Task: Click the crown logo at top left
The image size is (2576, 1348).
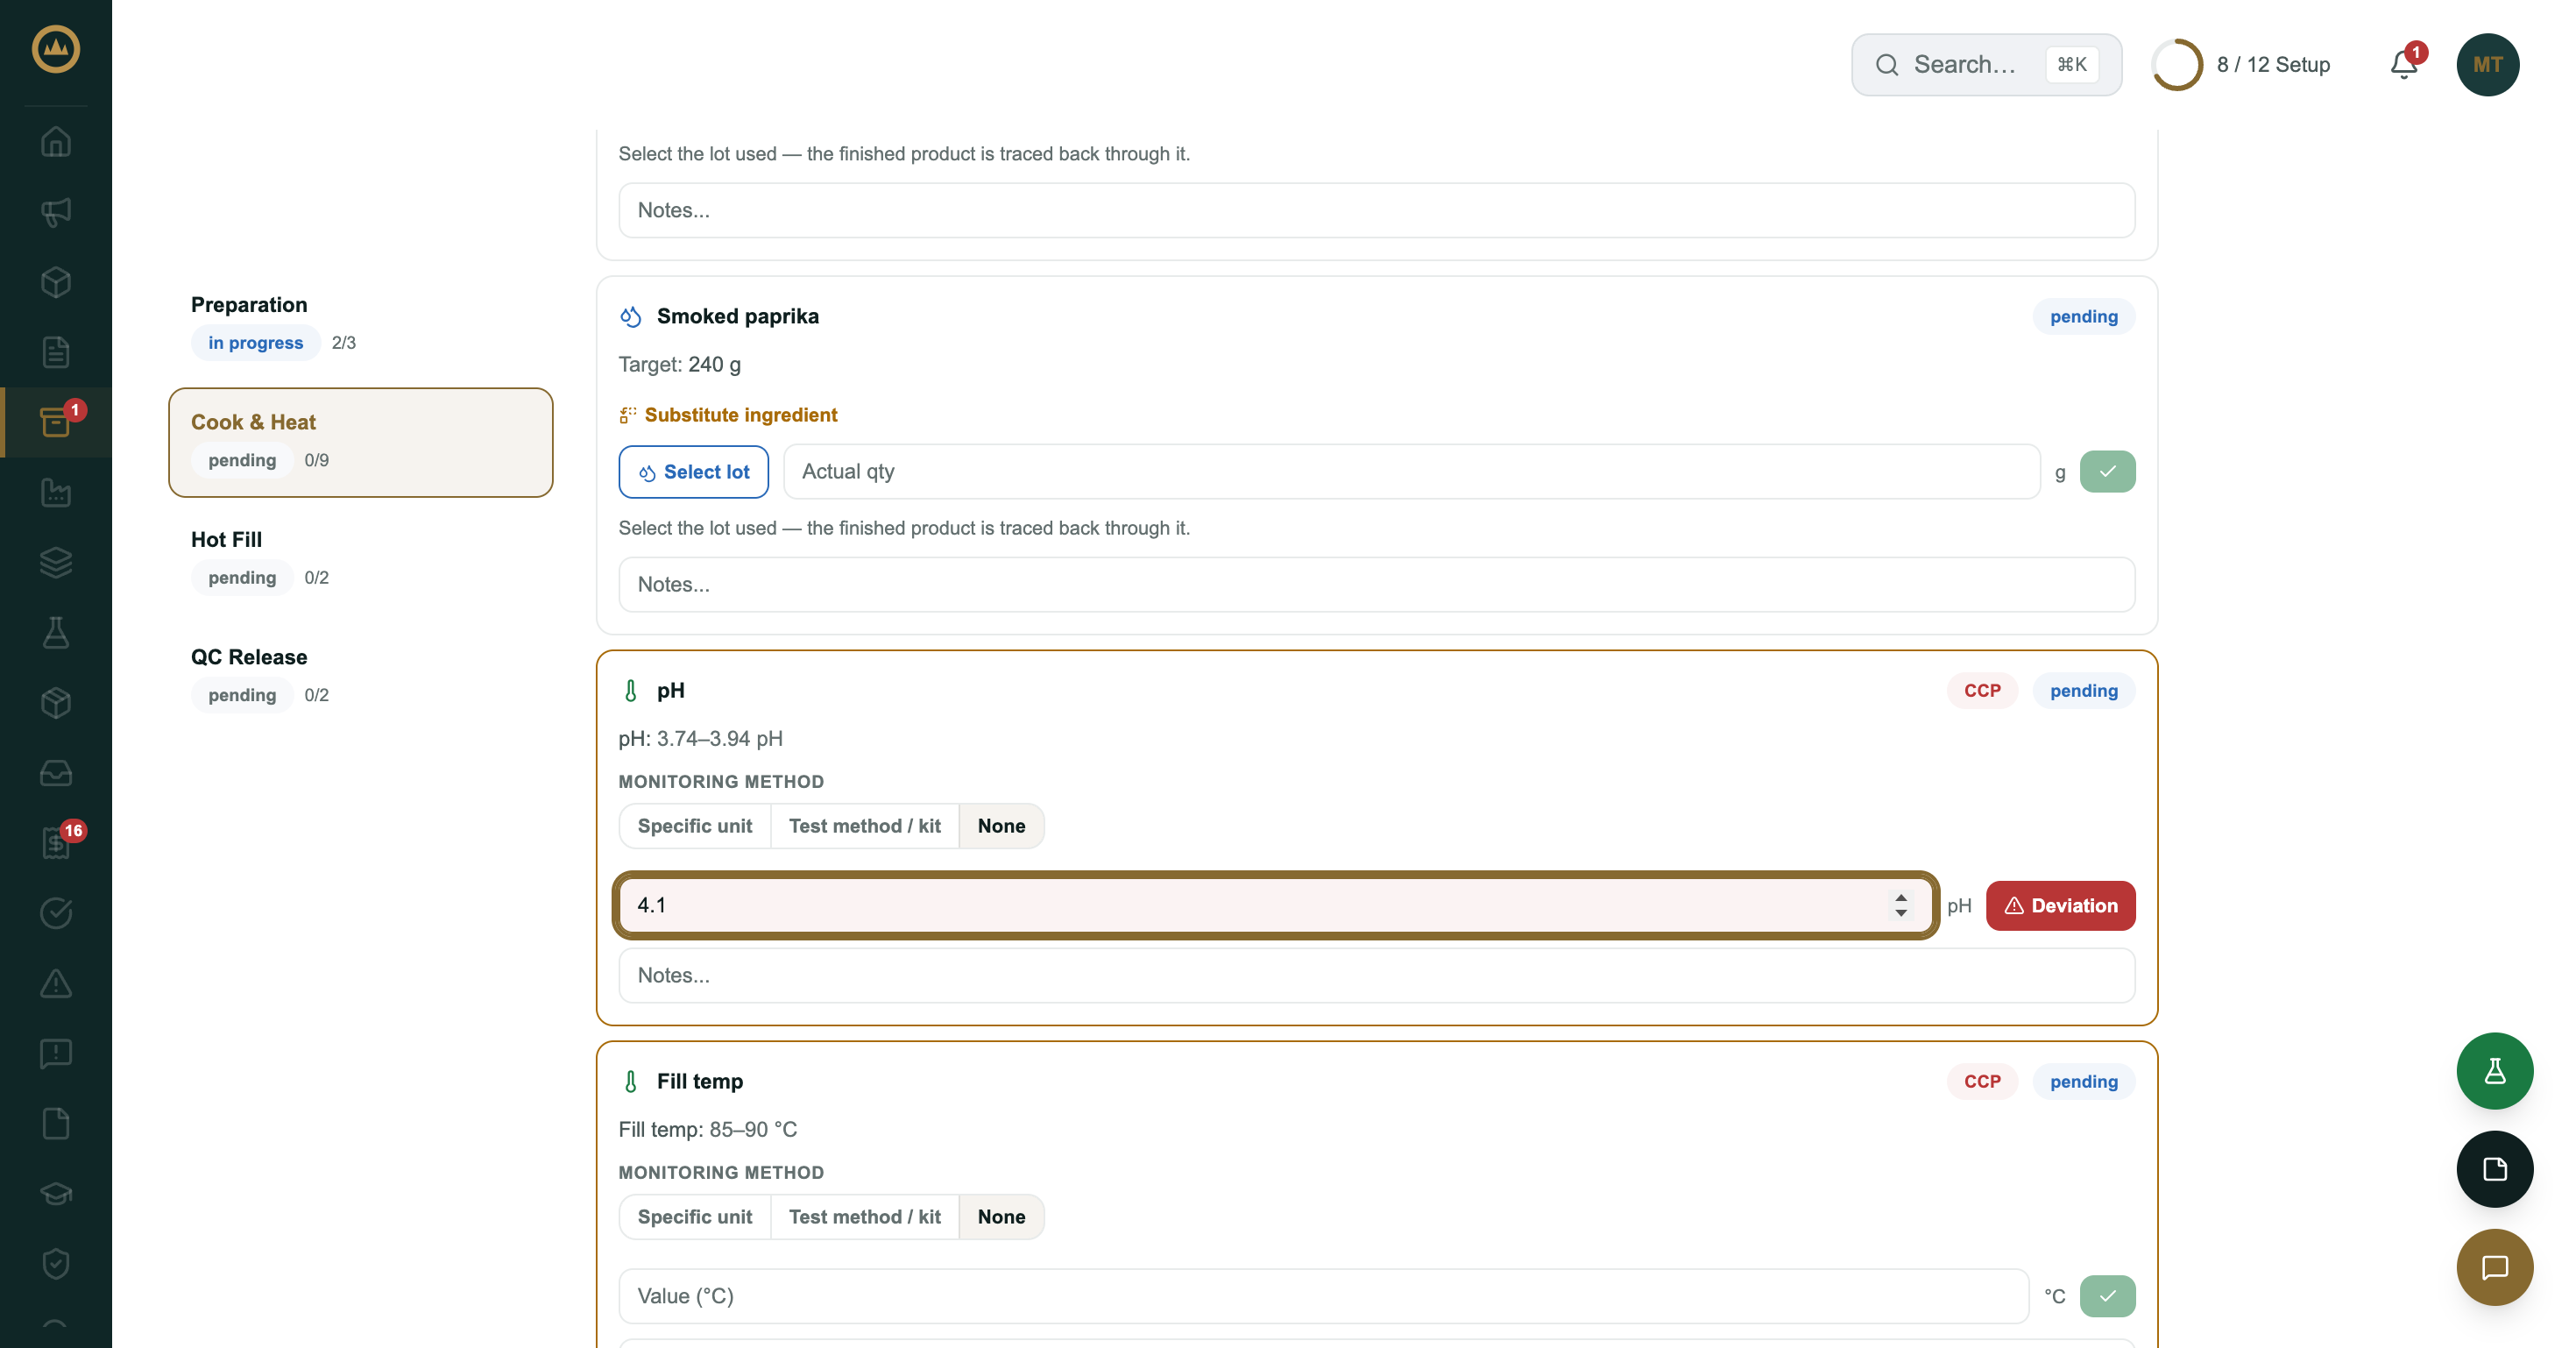Action: click(x=56, y=49)
